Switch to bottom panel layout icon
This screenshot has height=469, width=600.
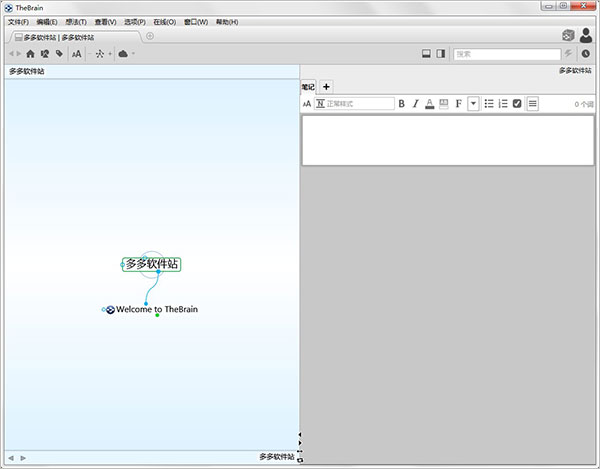coord(426,54)
